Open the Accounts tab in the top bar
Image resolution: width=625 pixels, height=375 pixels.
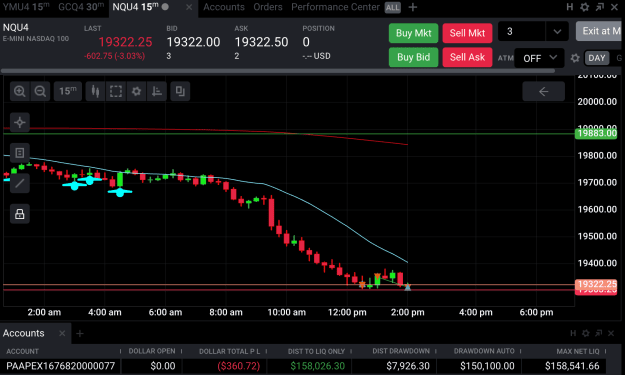[x=224, y=7]
